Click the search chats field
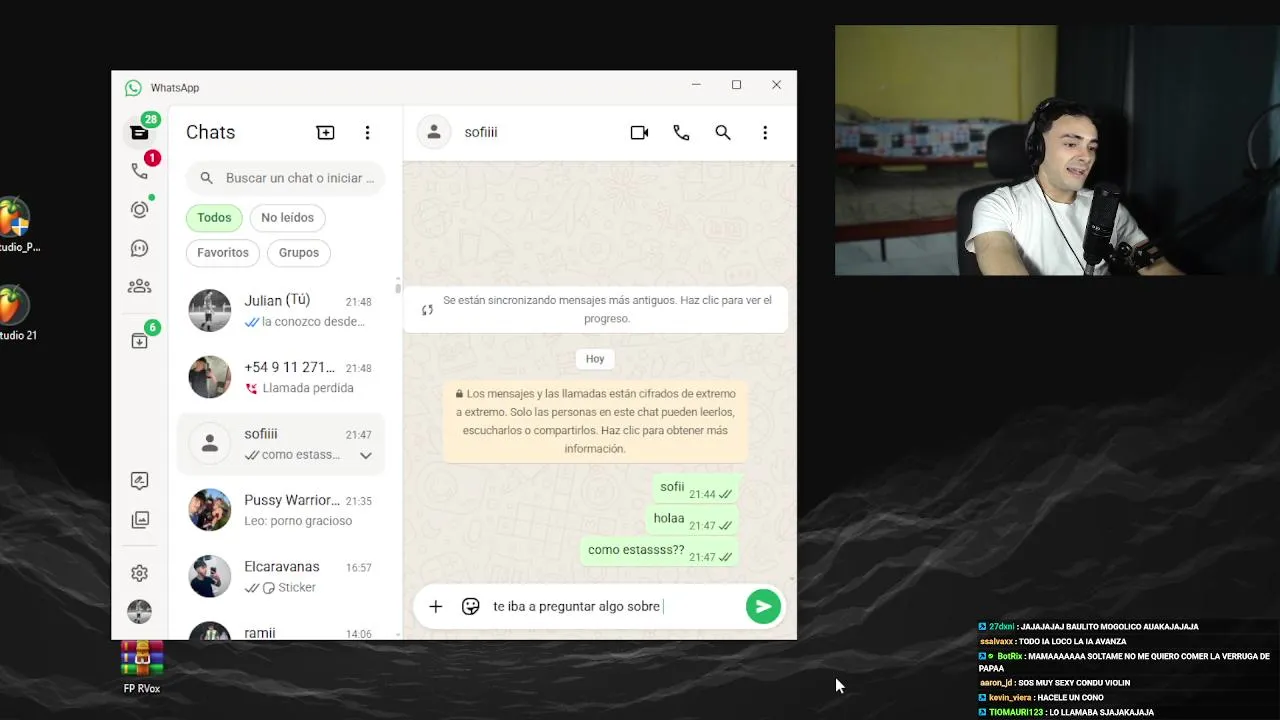1280x720 pixels. pos(286,178)
